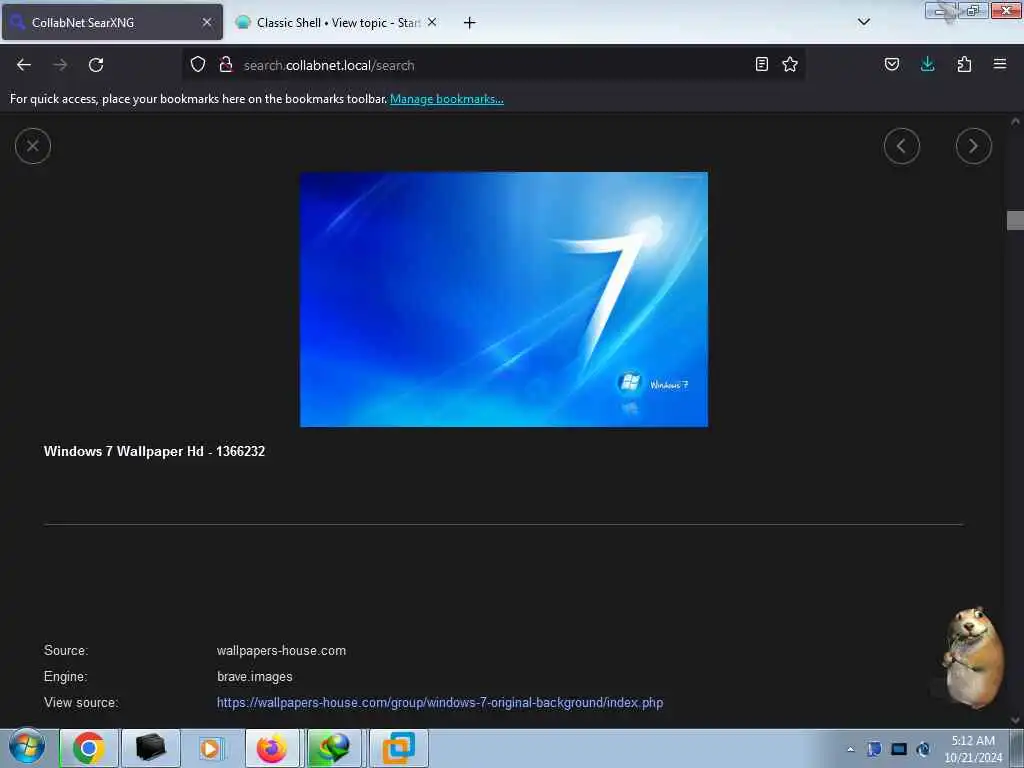This screenshot has width=1024, height=768.
Task: Open the Windows Start menu orb
Action: 27,747
